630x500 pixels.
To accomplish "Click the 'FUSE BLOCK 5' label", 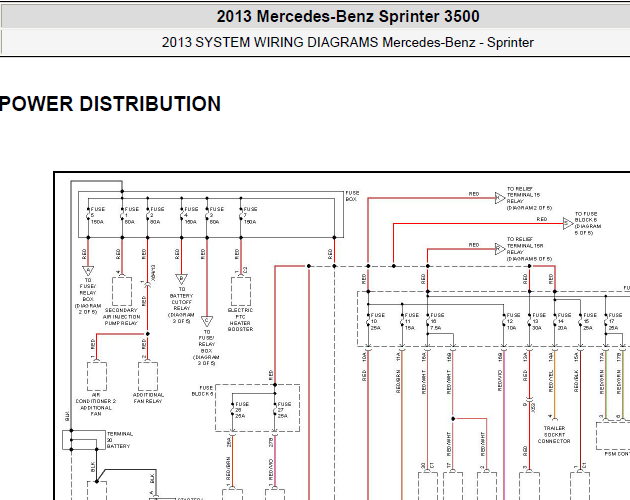I will [203, 391].
